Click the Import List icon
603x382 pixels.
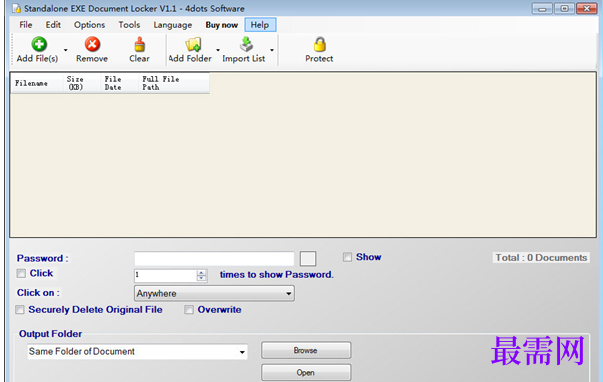246,44
